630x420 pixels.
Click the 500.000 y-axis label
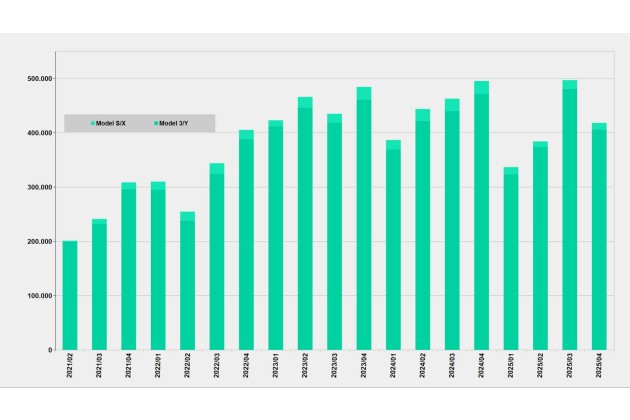41,78
